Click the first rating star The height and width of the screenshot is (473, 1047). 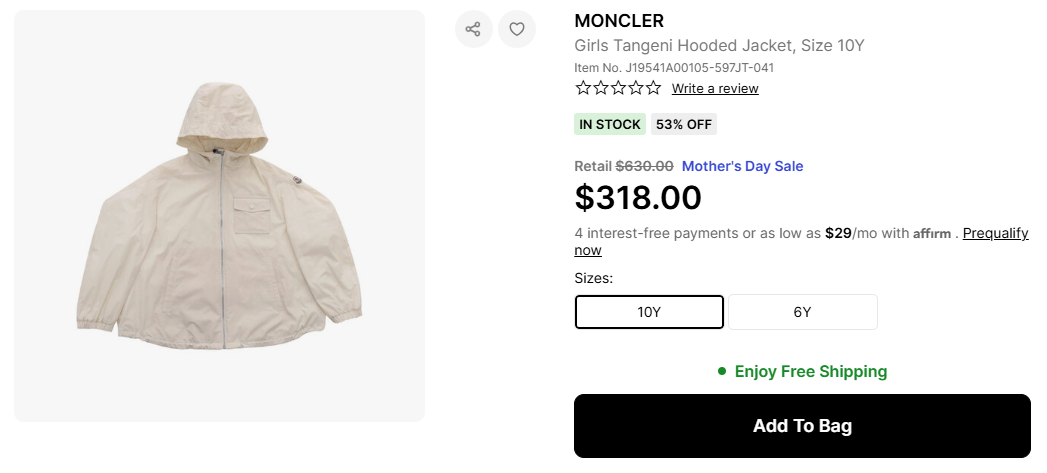[583, 88]
